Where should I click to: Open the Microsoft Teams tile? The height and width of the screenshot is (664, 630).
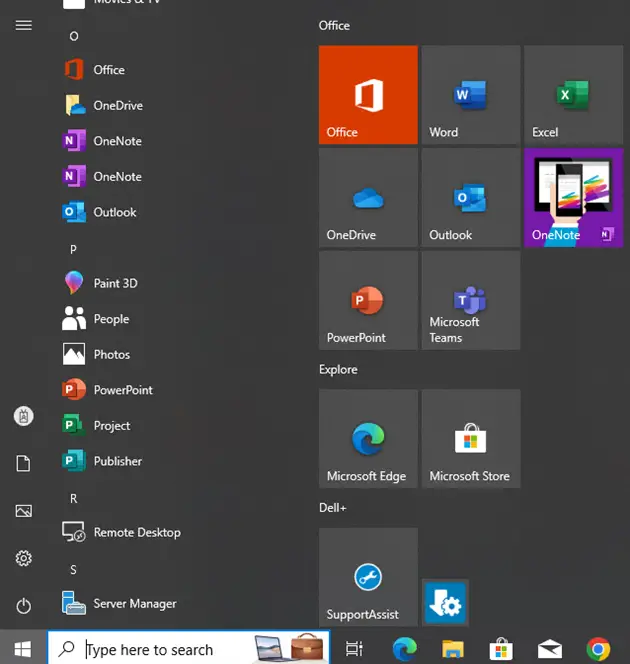click(x=471, y=300)
